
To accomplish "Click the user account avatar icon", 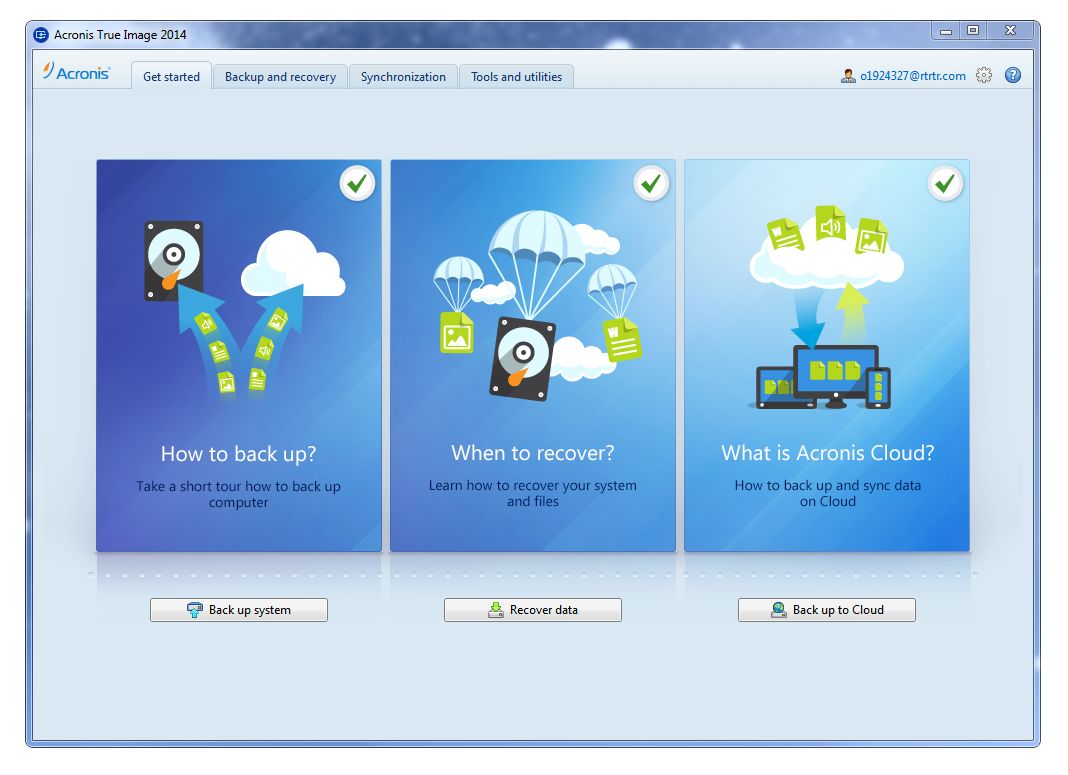I will click(x=848, y=76).
